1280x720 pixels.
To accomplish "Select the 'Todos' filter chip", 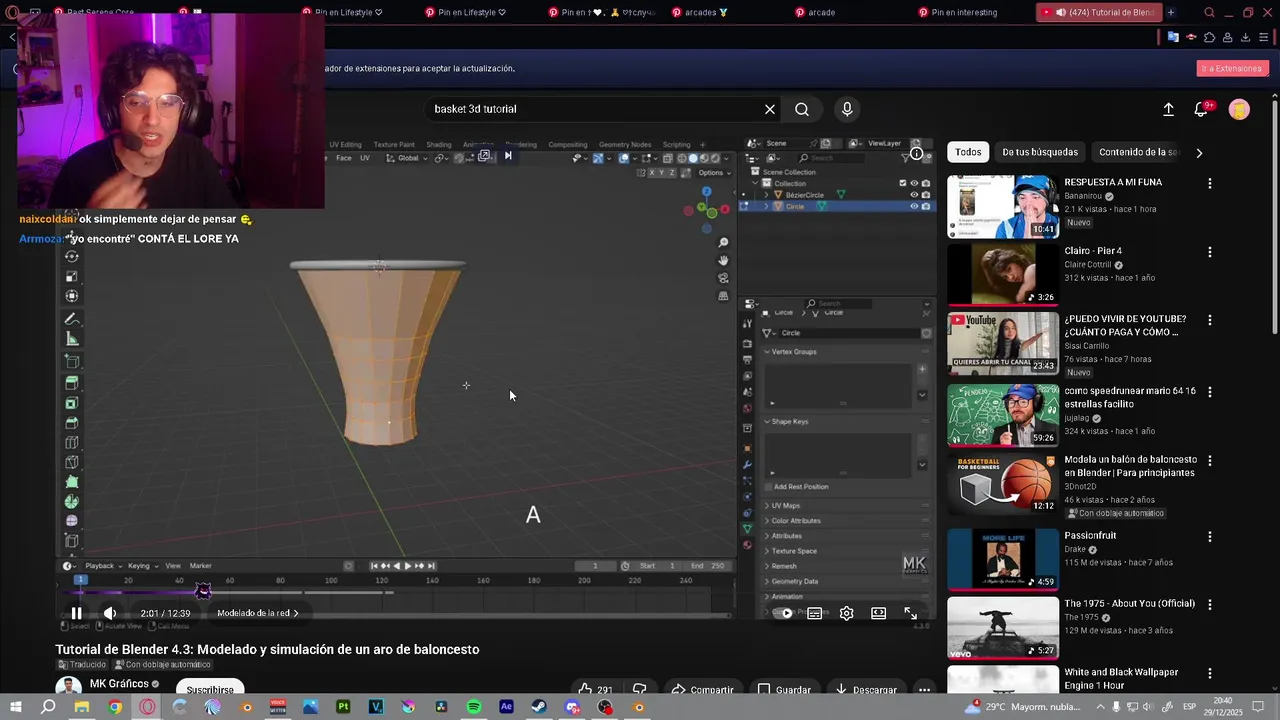I will (x=968, y=152).
